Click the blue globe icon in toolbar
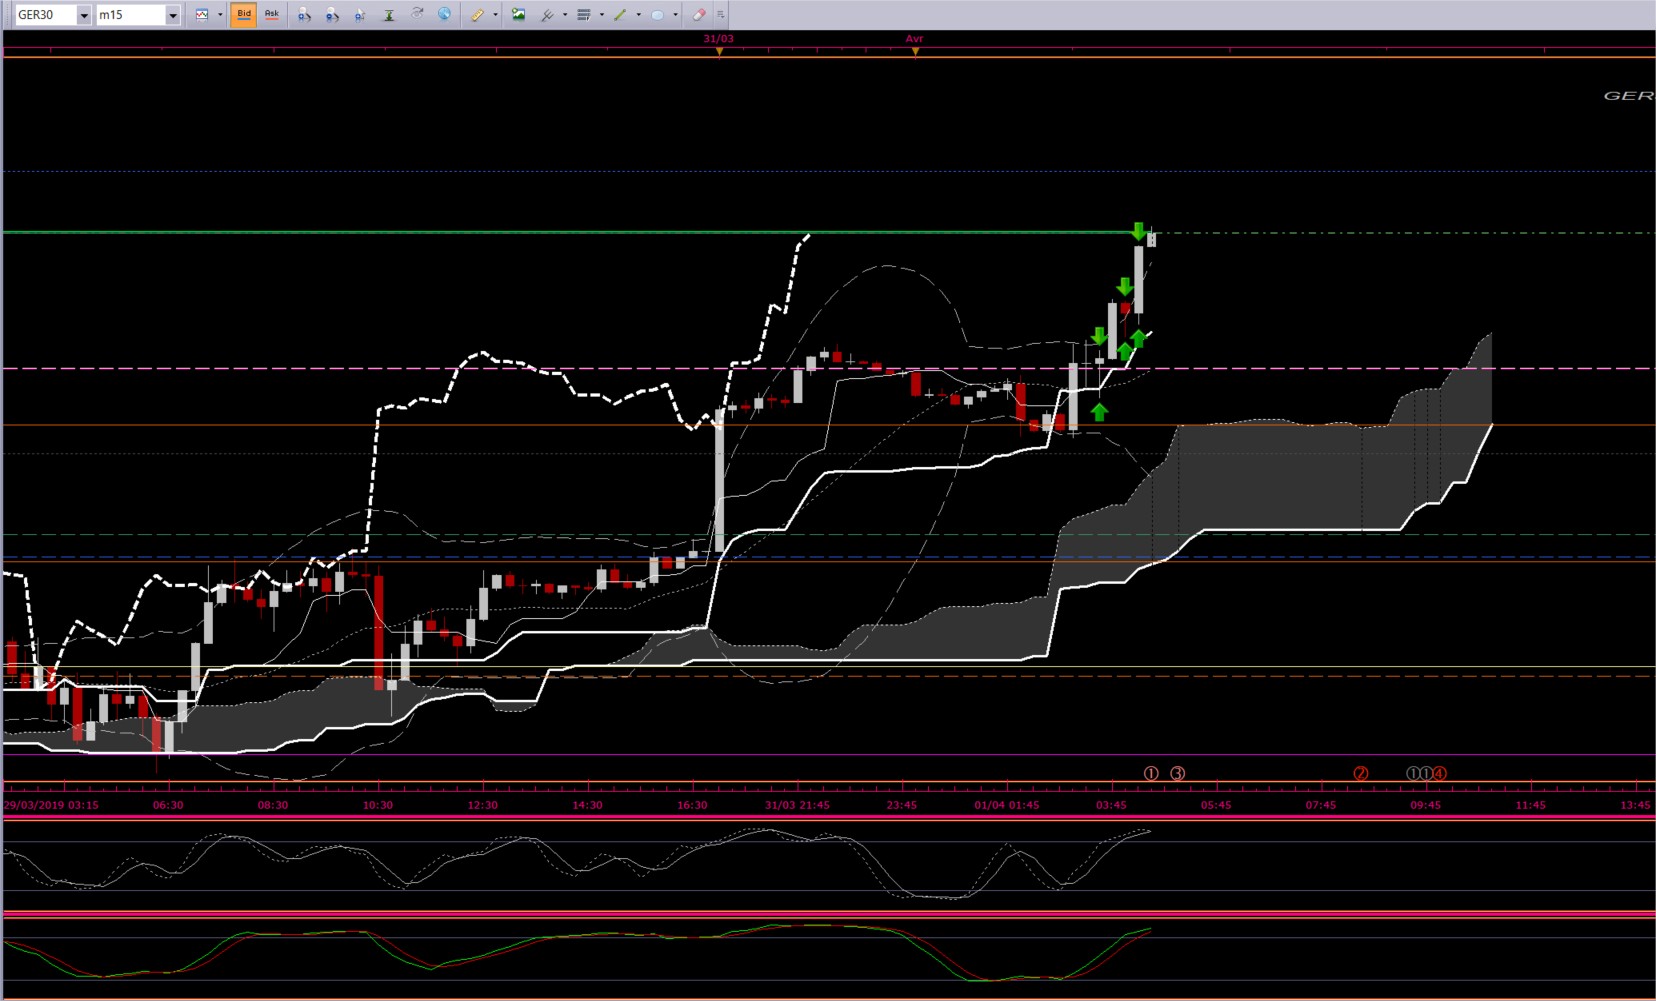Screen dimensions: 1656x1001 (445, 14)
